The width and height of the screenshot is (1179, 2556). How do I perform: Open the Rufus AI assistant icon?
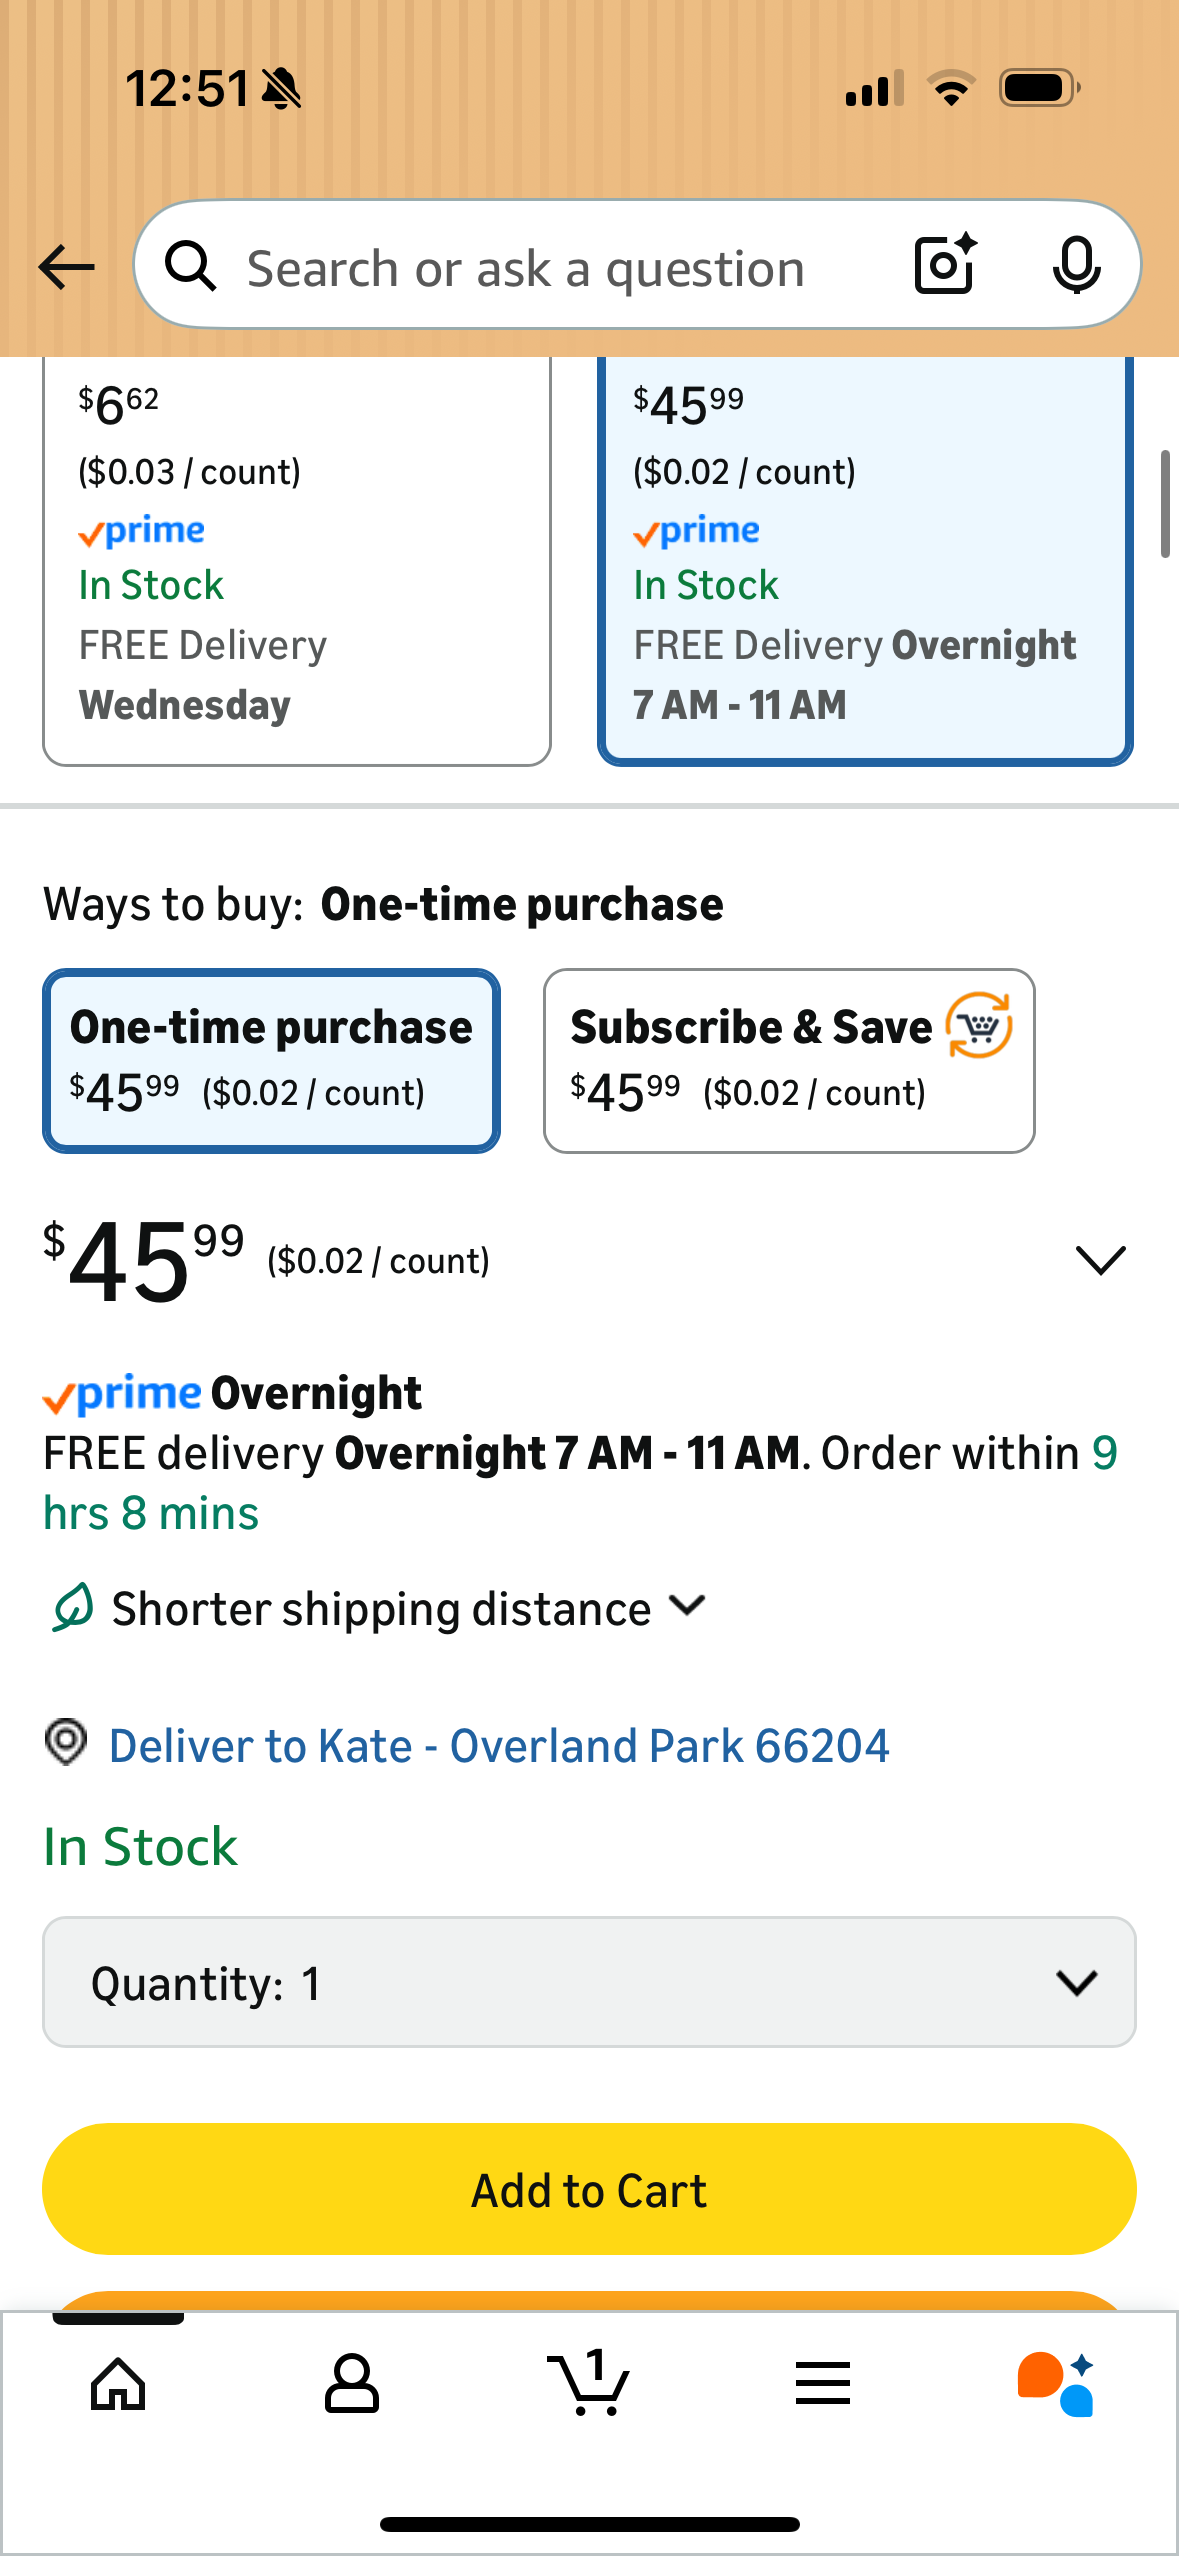(x=1056, y=2384)
